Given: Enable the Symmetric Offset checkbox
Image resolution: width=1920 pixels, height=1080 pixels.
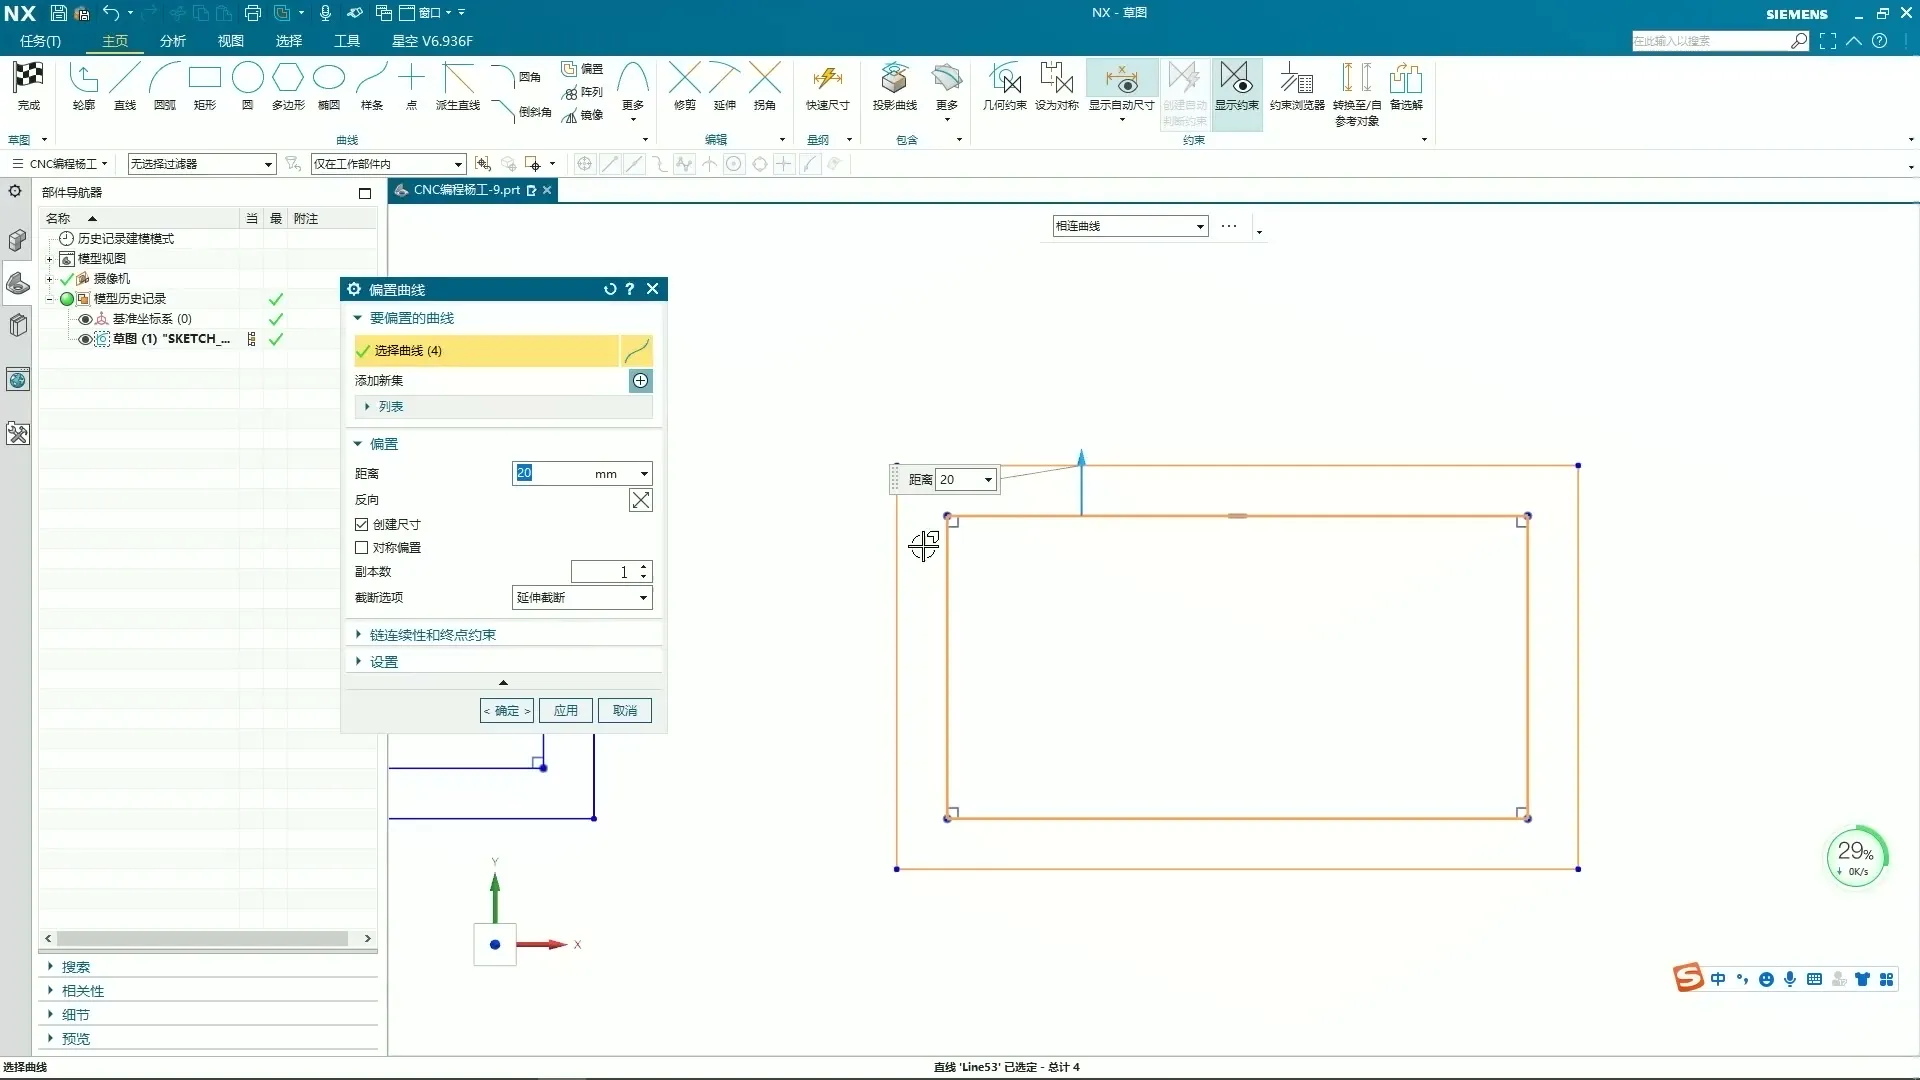Looking at the screenshot, I should (362, 547).
